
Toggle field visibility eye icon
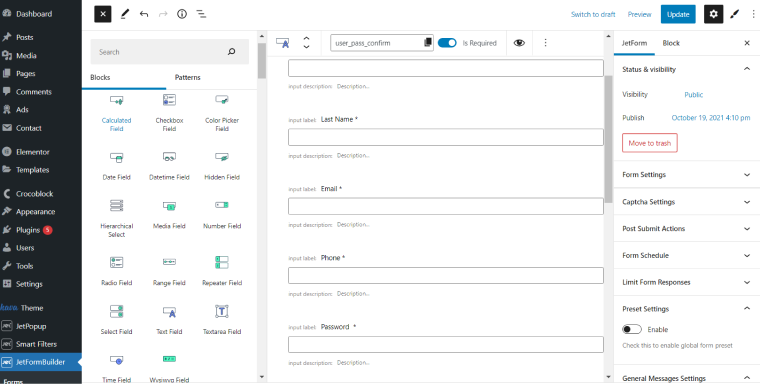point(519,43)
